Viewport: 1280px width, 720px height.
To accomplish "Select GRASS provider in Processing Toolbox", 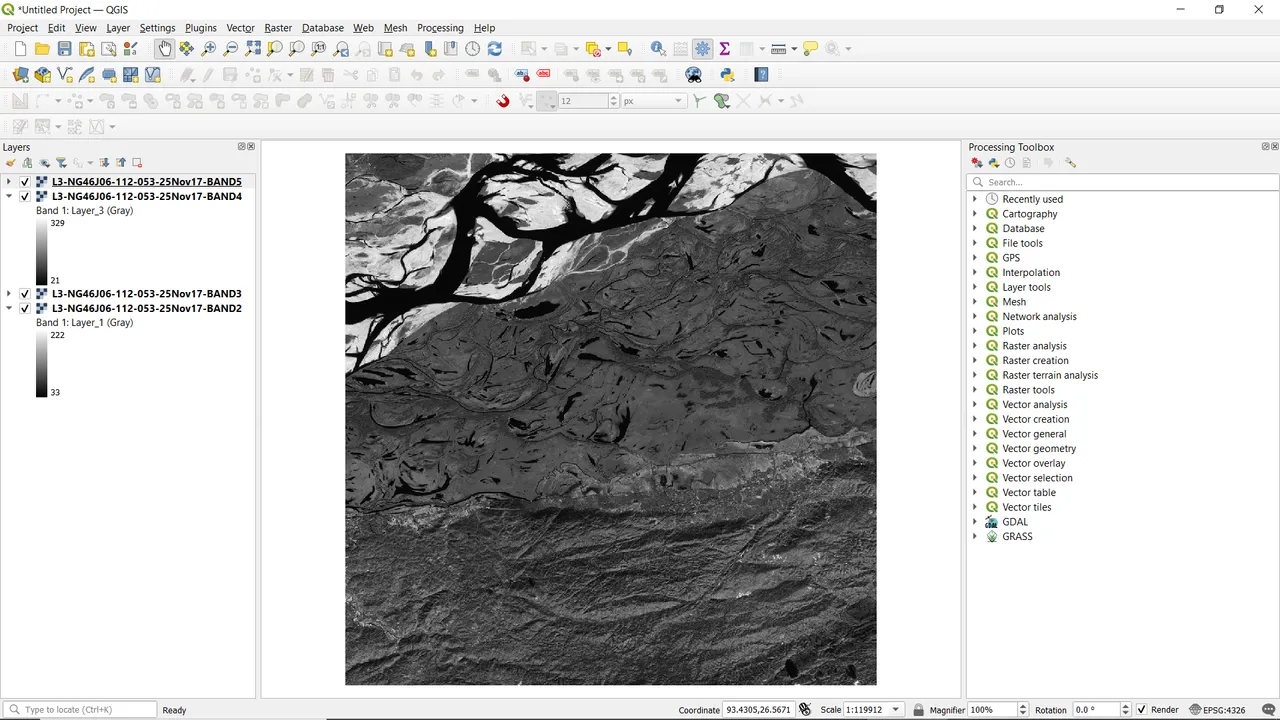I will [1017, 537].
